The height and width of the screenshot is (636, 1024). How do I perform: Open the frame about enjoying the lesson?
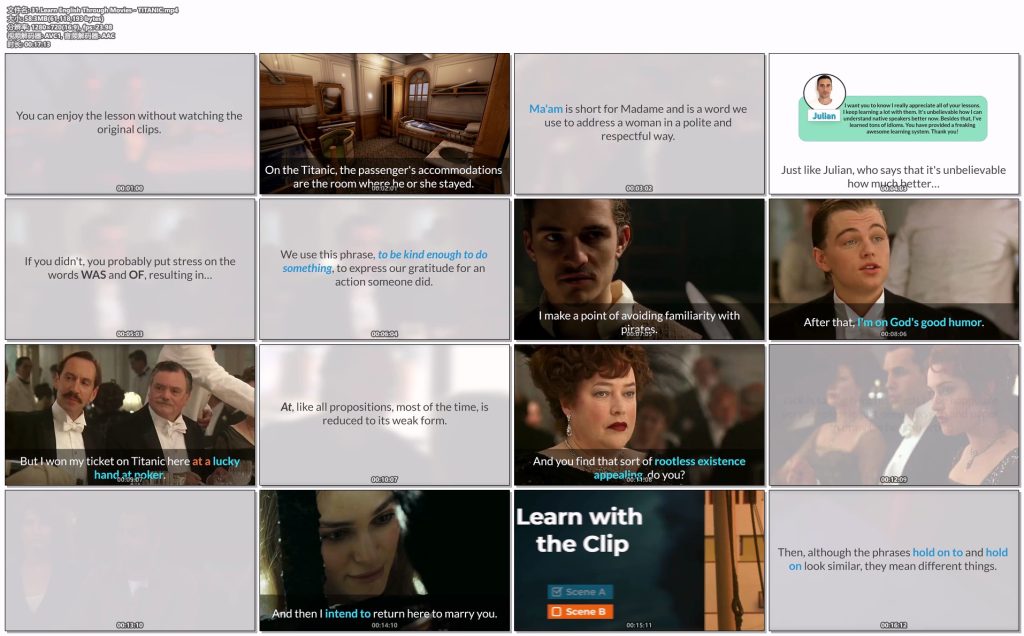point(130,124)
